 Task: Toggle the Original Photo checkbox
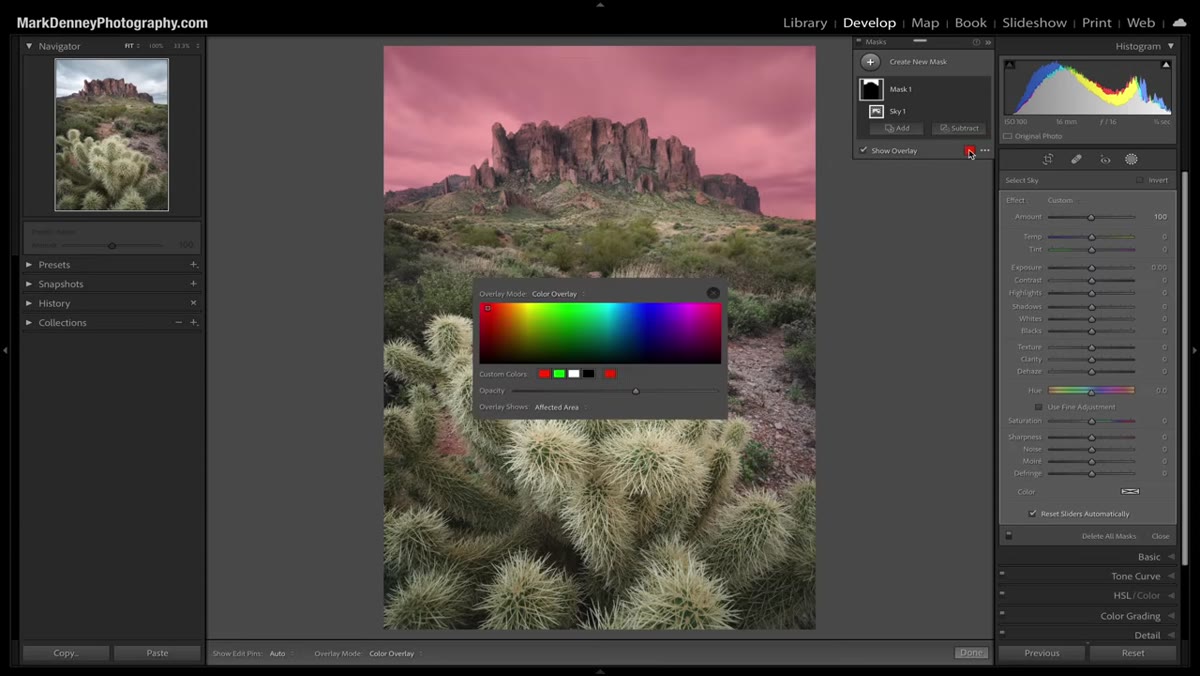[1007, 136]
